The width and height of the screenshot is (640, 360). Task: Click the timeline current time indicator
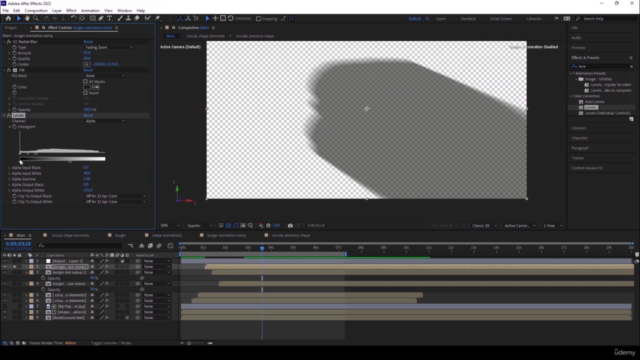[262, 248]
